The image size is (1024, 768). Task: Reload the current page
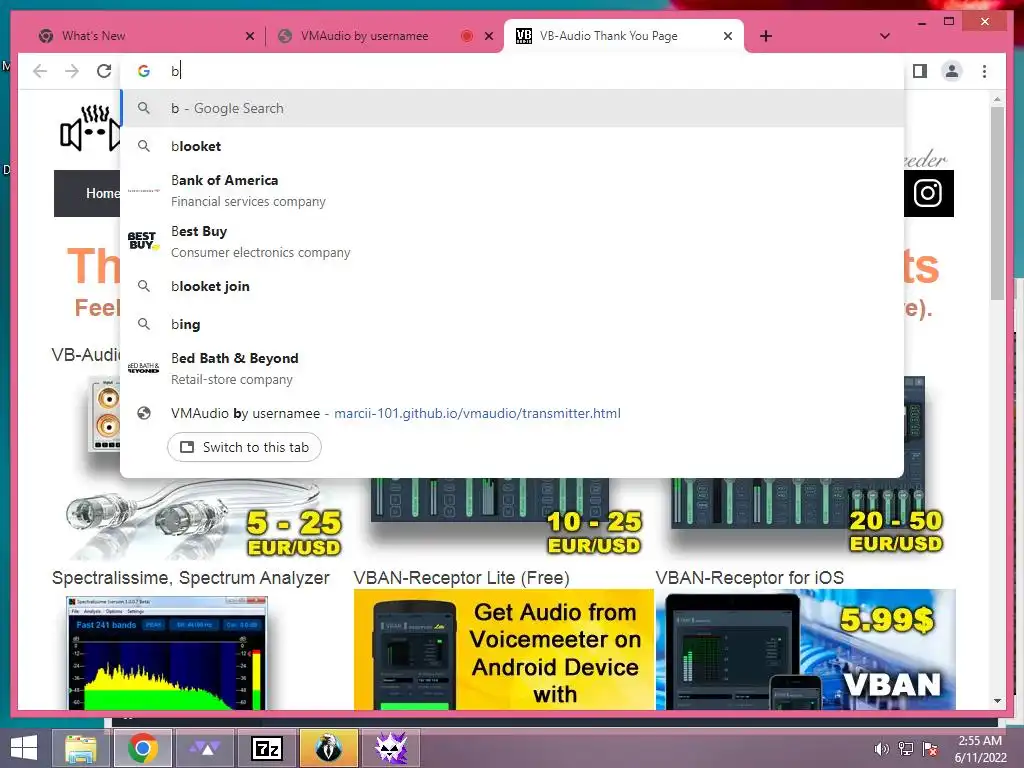click(104, 71)
